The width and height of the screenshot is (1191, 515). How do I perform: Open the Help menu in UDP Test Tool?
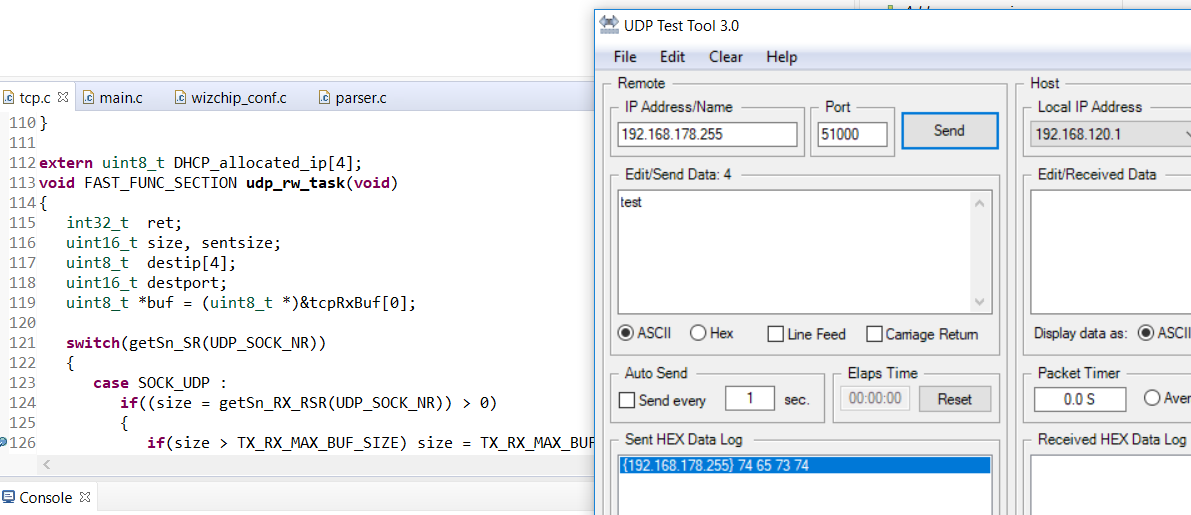pos(782,57)
